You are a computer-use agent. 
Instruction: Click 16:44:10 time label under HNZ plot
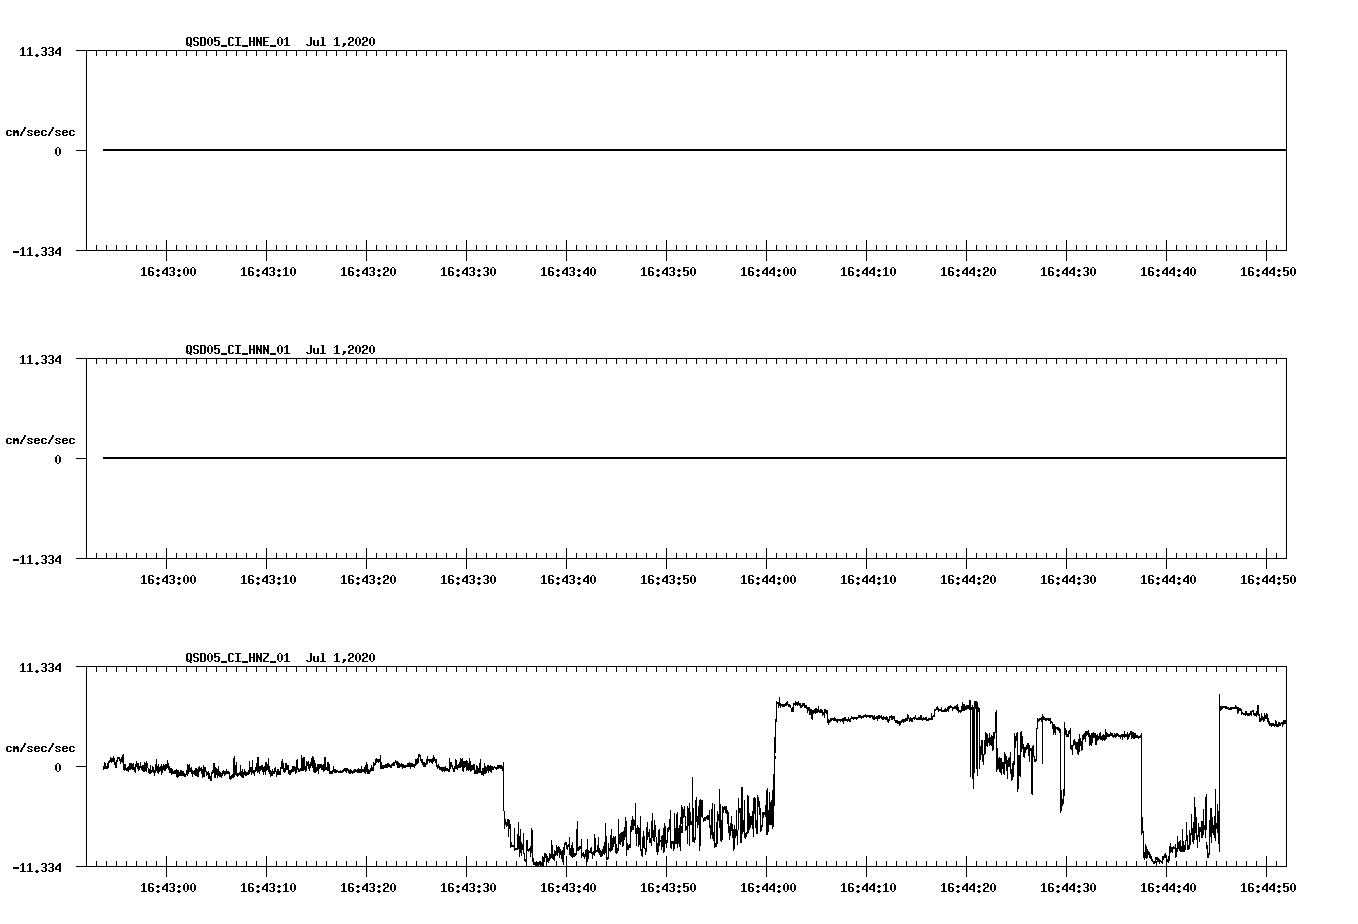[x=868, y=888]
